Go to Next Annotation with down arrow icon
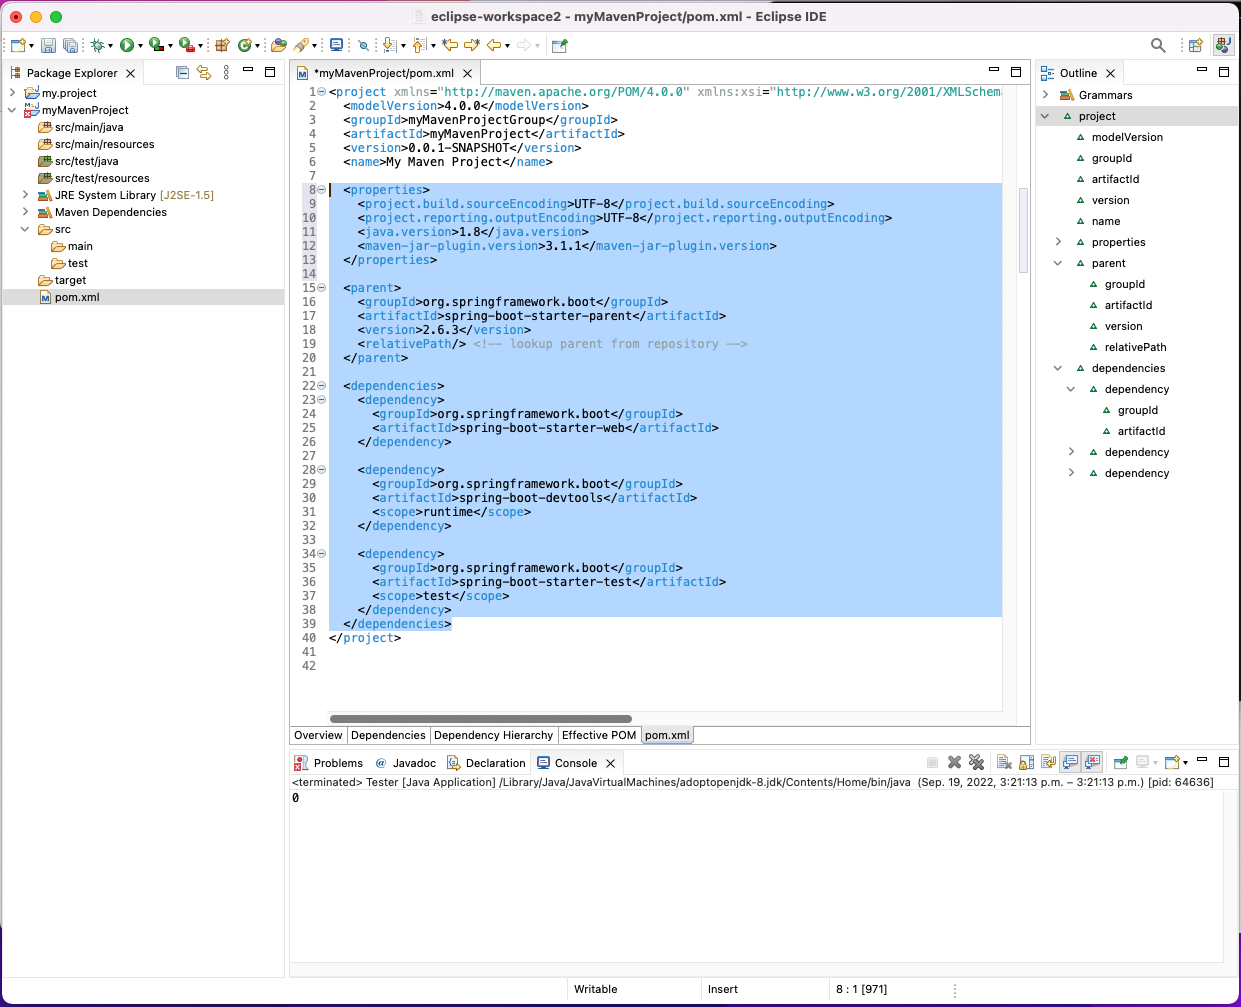Screen dimensions: 1241x1007 coord(390,45)
